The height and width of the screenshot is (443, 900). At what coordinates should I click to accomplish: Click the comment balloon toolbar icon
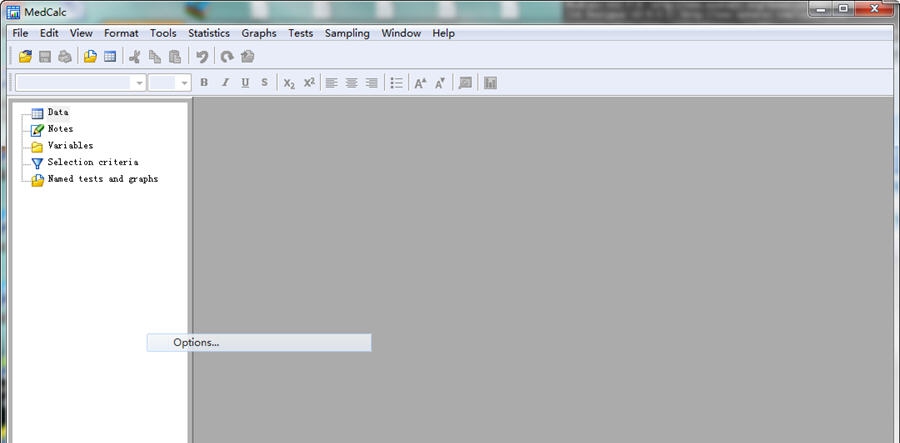tap(465, 83)
